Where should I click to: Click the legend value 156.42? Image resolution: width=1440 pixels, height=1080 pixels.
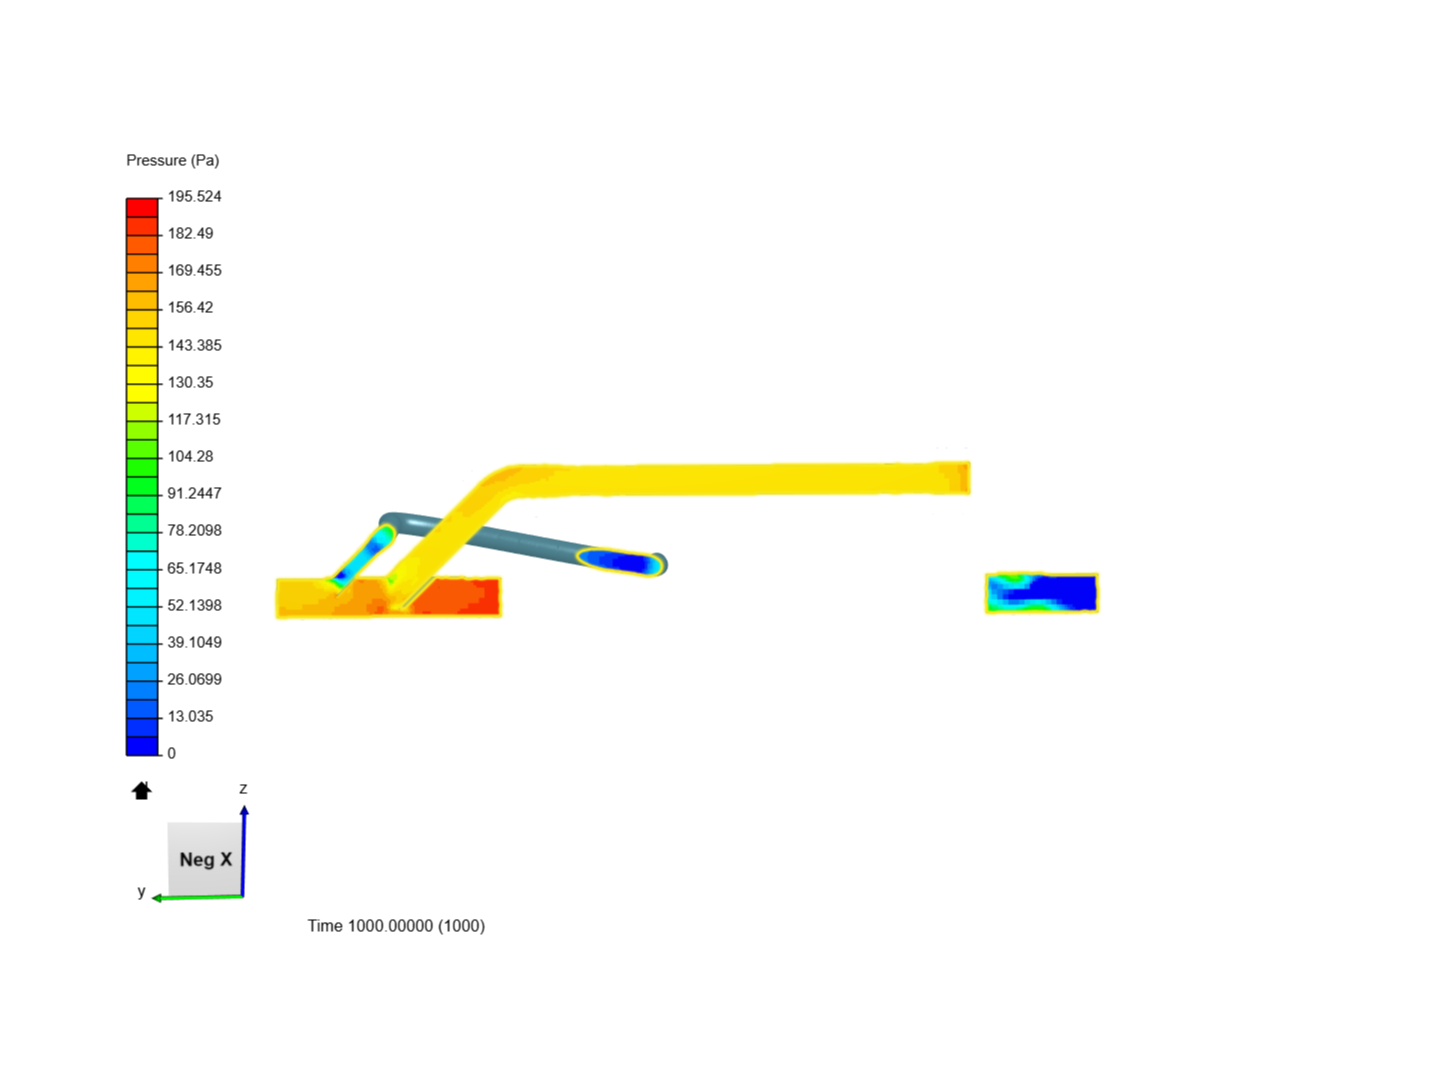tap(190, 307)
